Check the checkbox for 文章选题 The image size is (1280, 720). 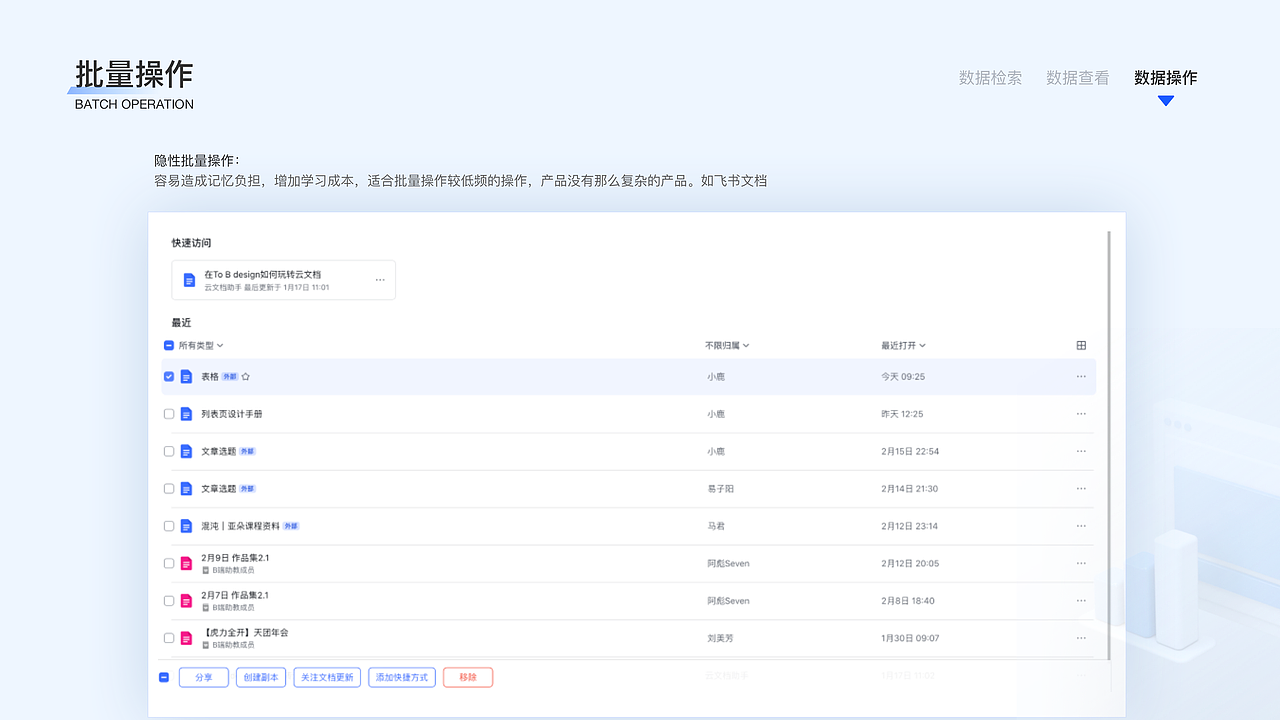[169, 451]
